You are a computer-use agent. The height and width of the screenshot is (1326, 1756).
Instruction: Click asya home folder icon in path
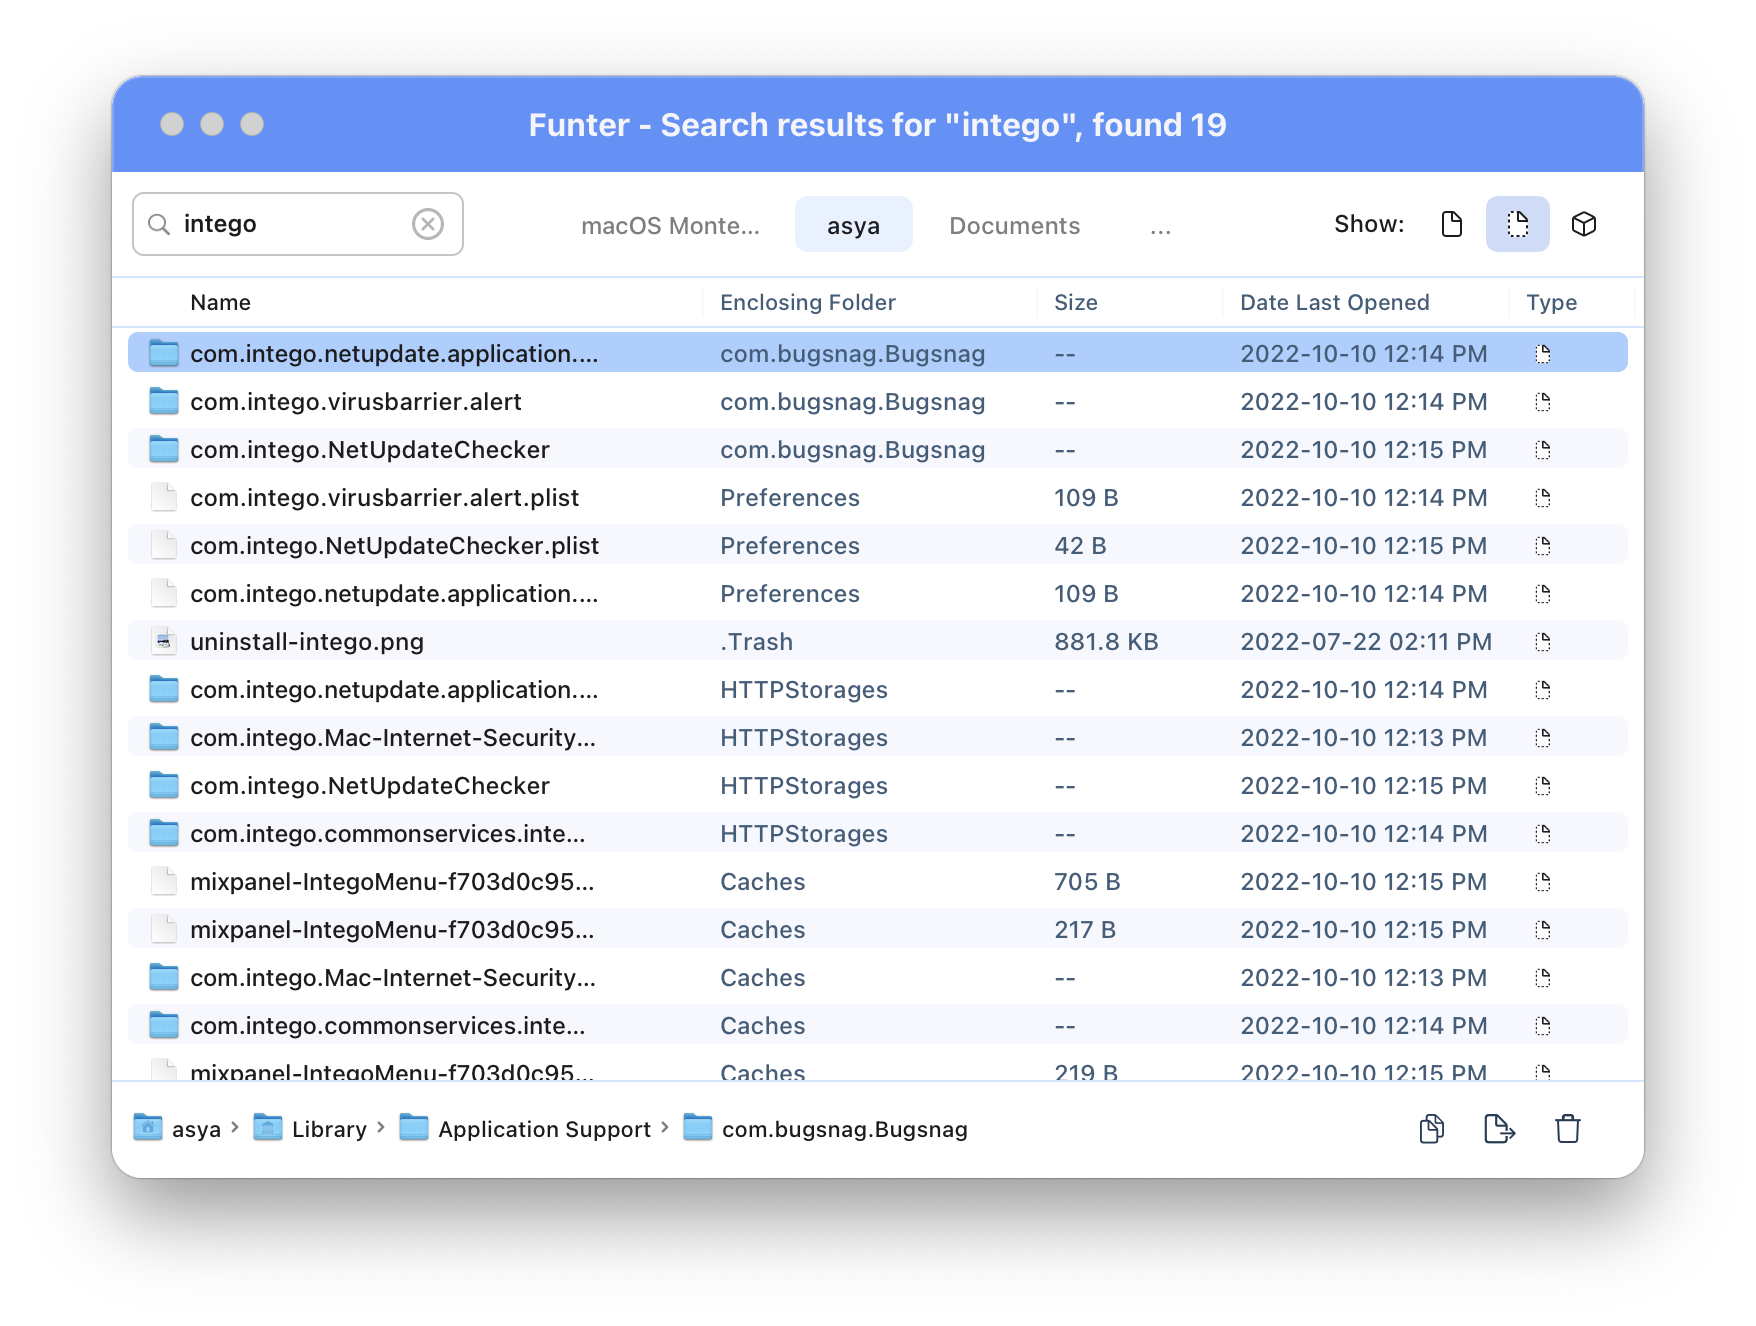click(148, 1127)
